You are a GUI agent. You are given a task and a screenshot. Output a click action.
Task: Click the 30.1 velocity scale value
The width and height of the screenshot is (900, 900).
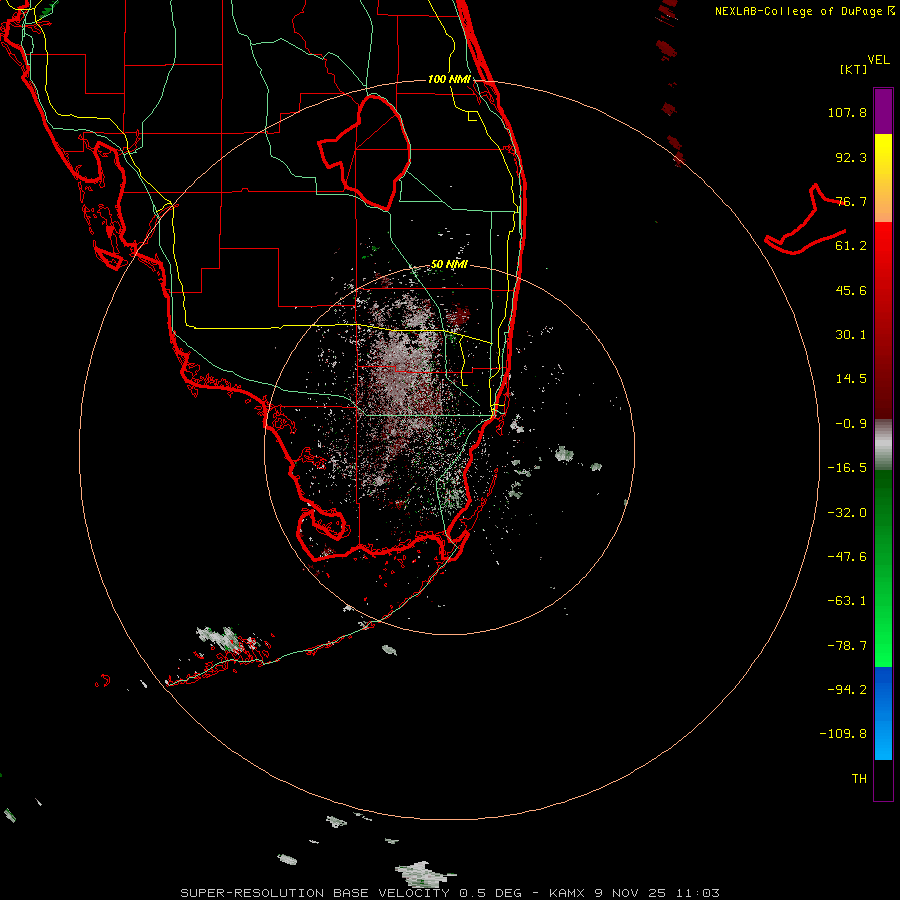coord(851,335)
